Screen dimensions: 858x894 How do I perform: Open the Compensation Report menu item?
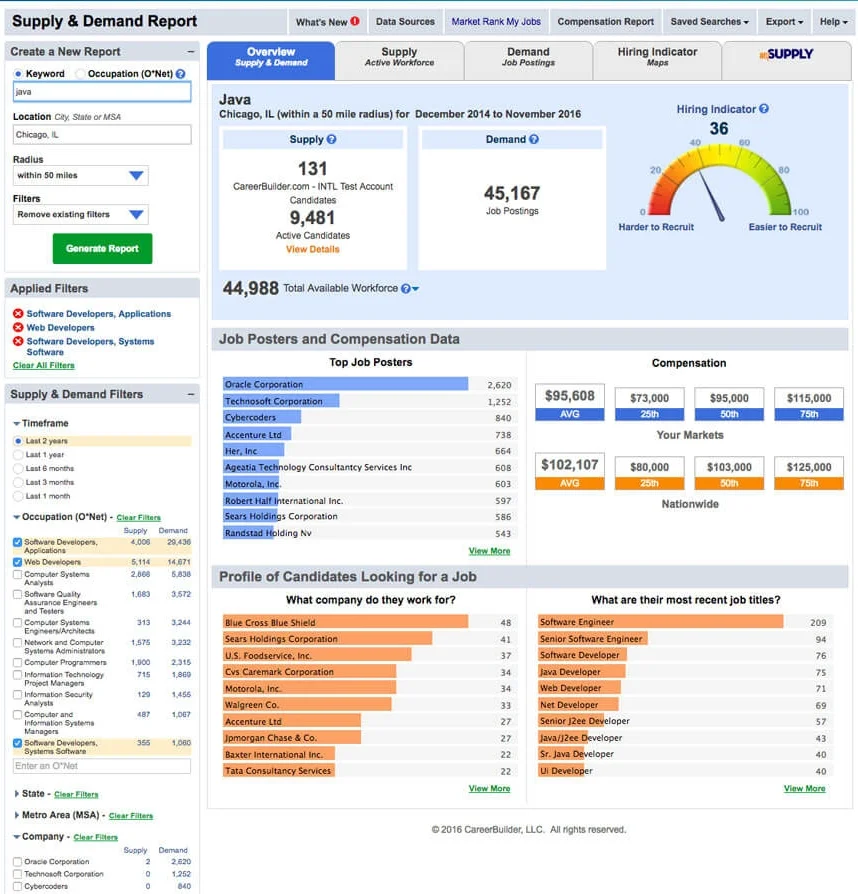[605, 22]
